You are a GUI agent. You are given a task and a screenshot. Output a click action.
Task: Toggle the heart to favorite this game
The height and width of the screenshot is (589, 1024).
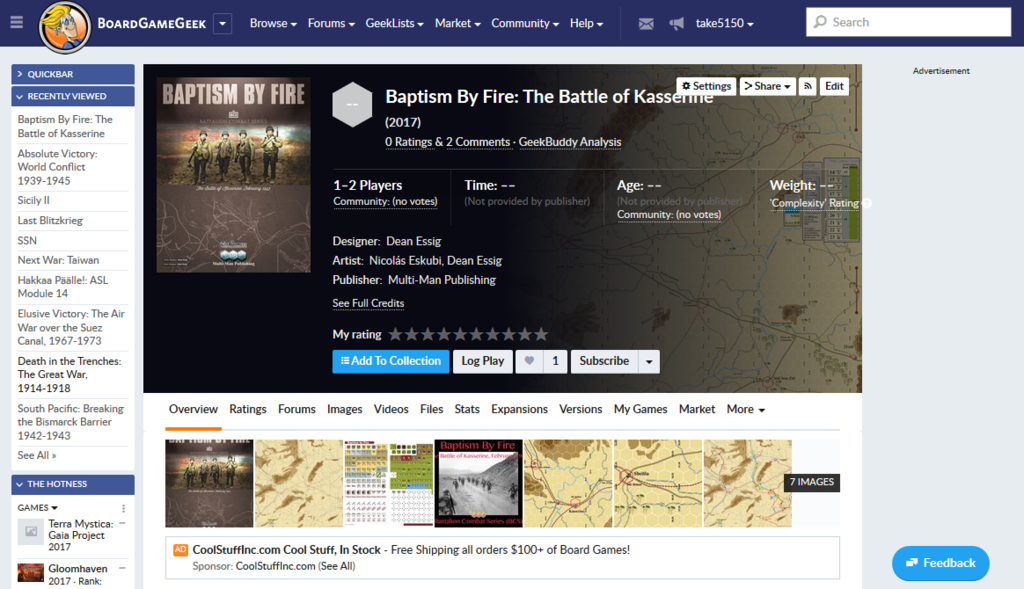[528, 361]
